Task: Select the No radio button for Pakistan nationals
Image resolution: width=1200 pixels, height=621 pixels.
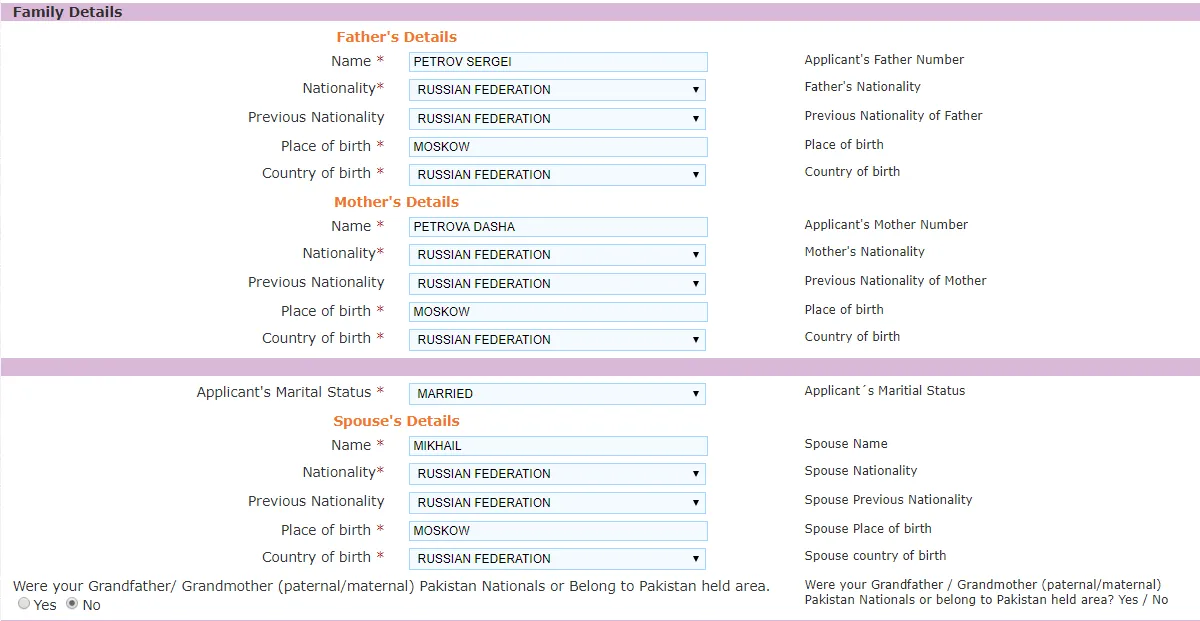Action: tap(72, 604)
